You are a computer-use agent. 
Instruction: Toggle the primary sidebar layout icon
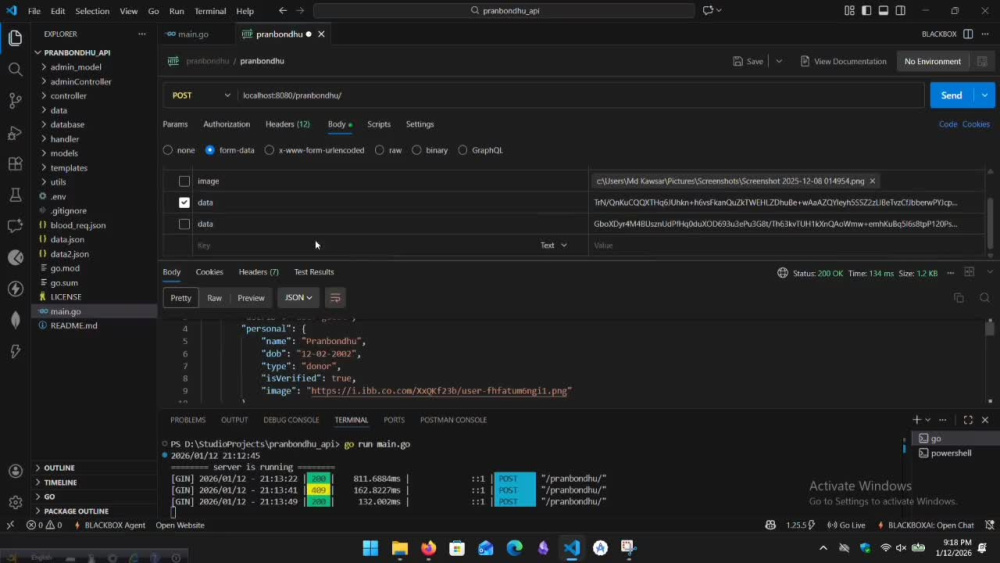click(x=866, y=10)
